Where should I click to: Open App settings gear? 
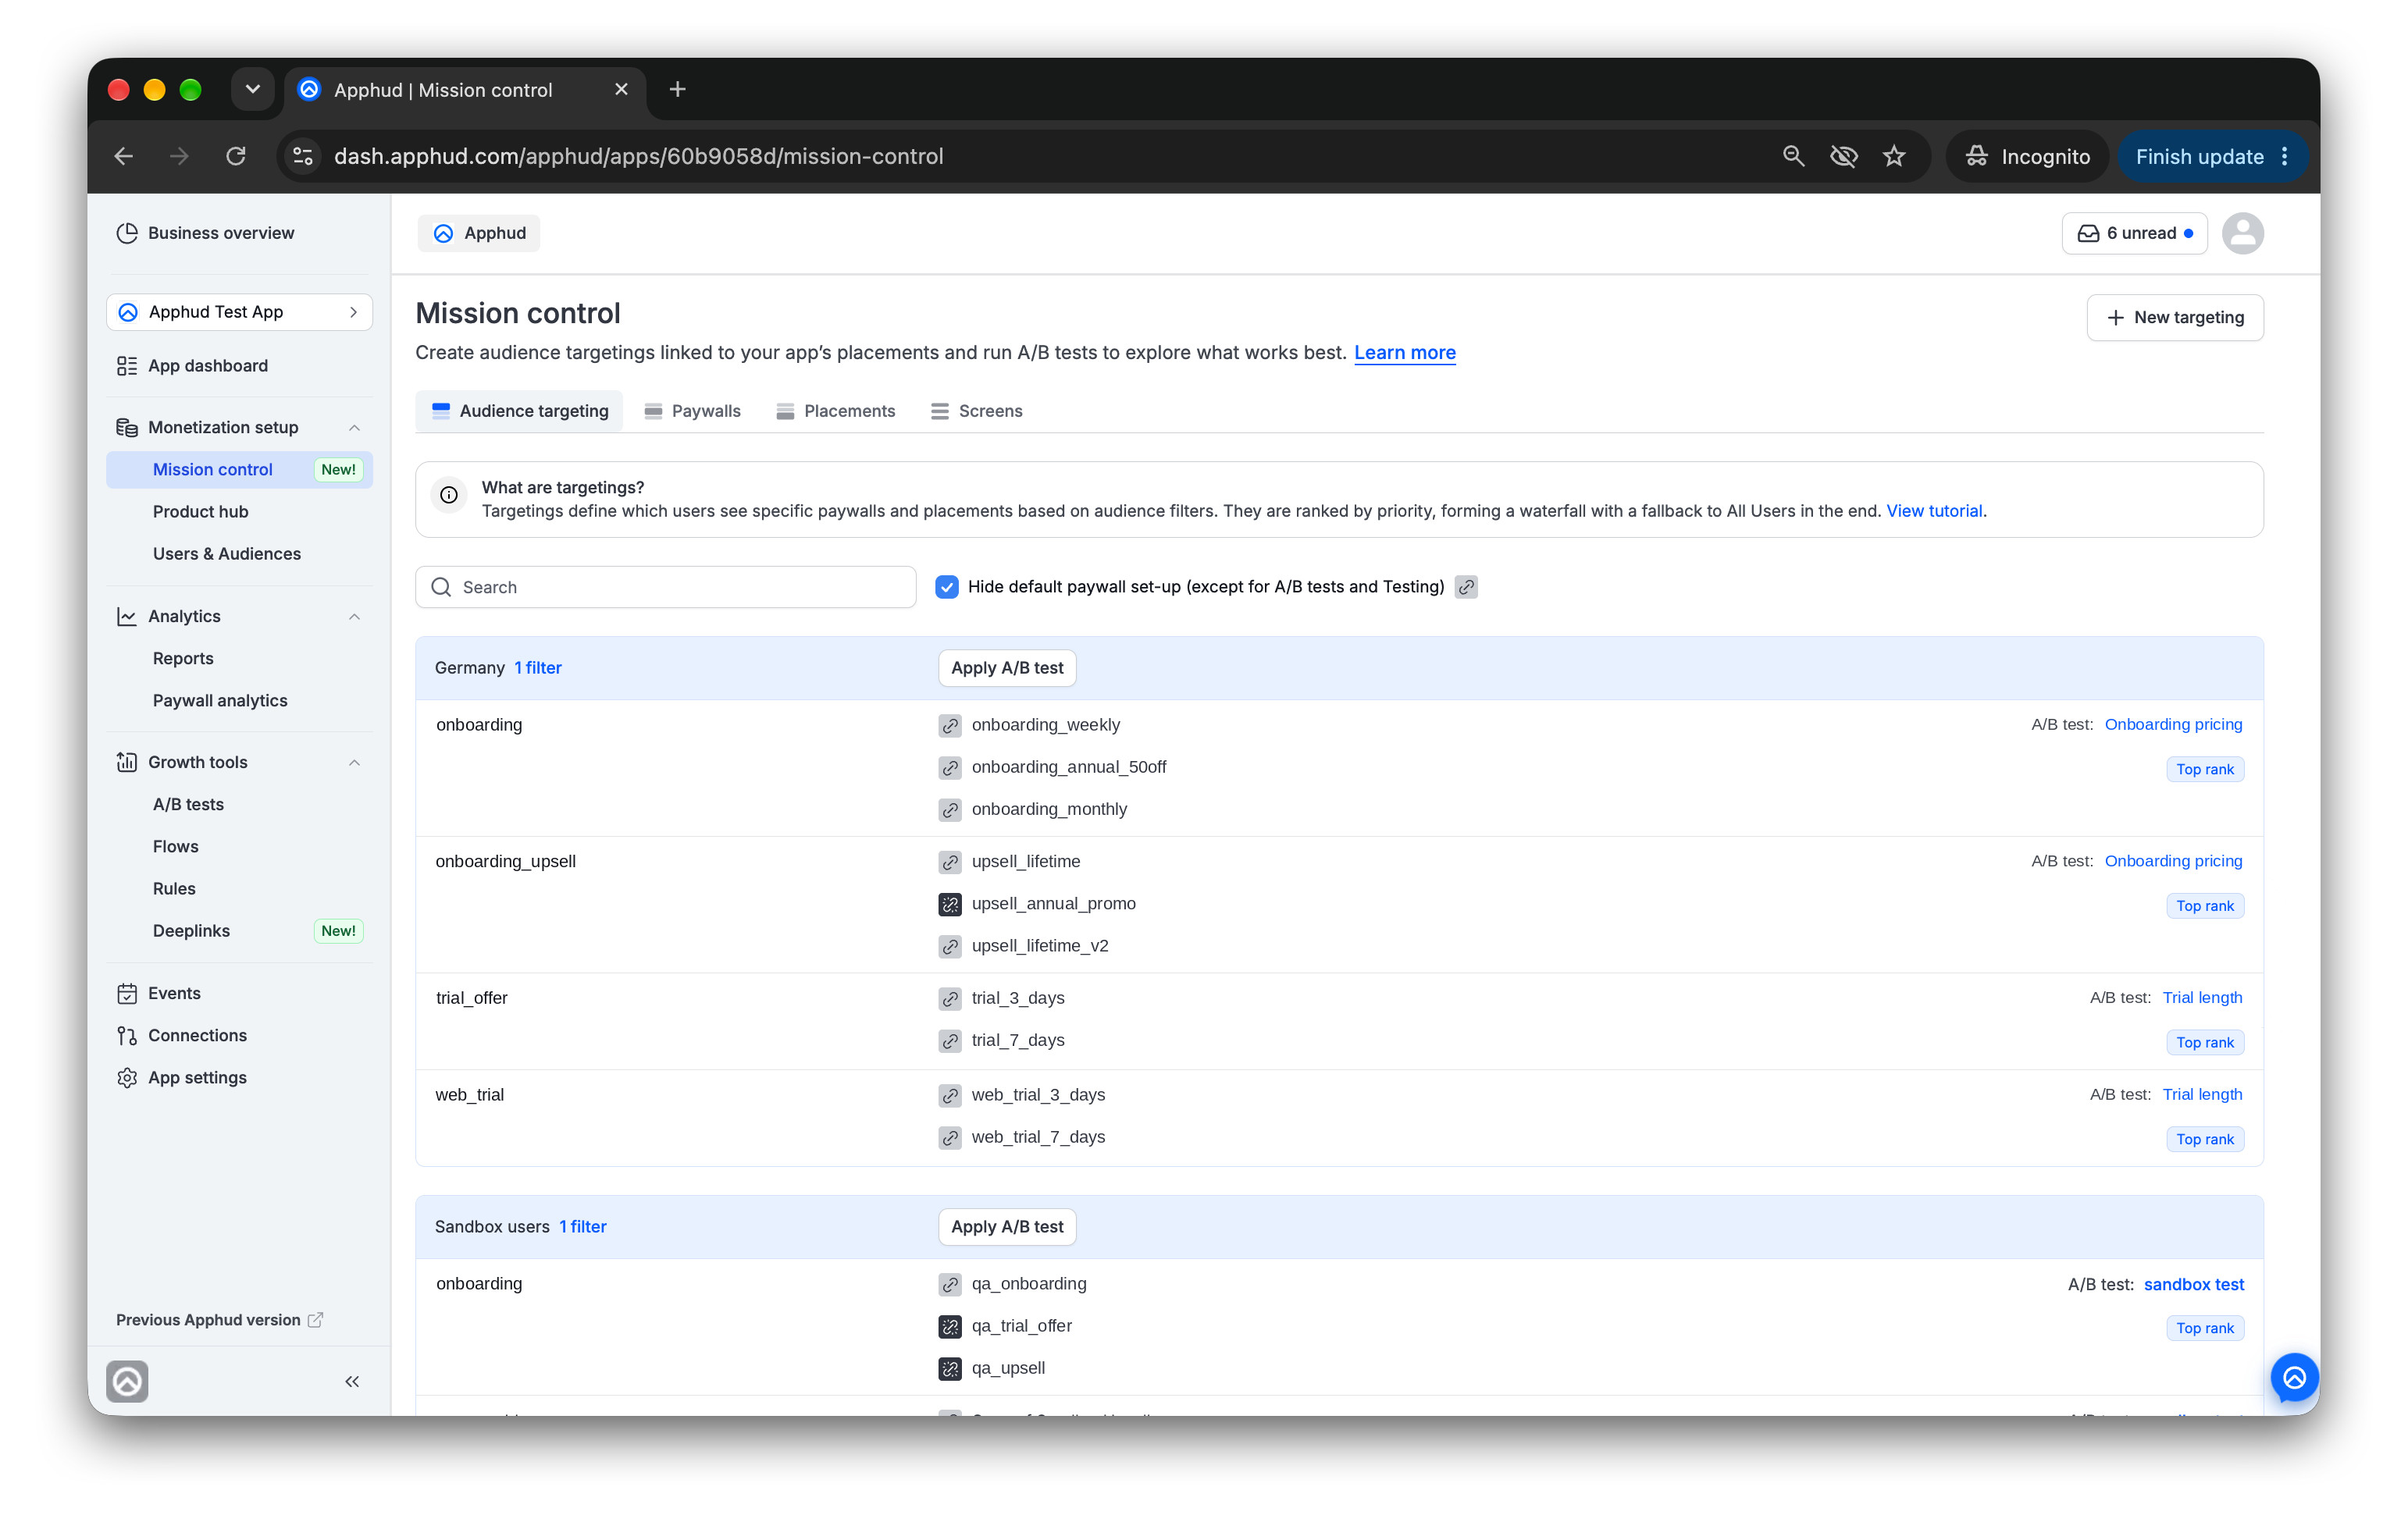[127, 1077]
